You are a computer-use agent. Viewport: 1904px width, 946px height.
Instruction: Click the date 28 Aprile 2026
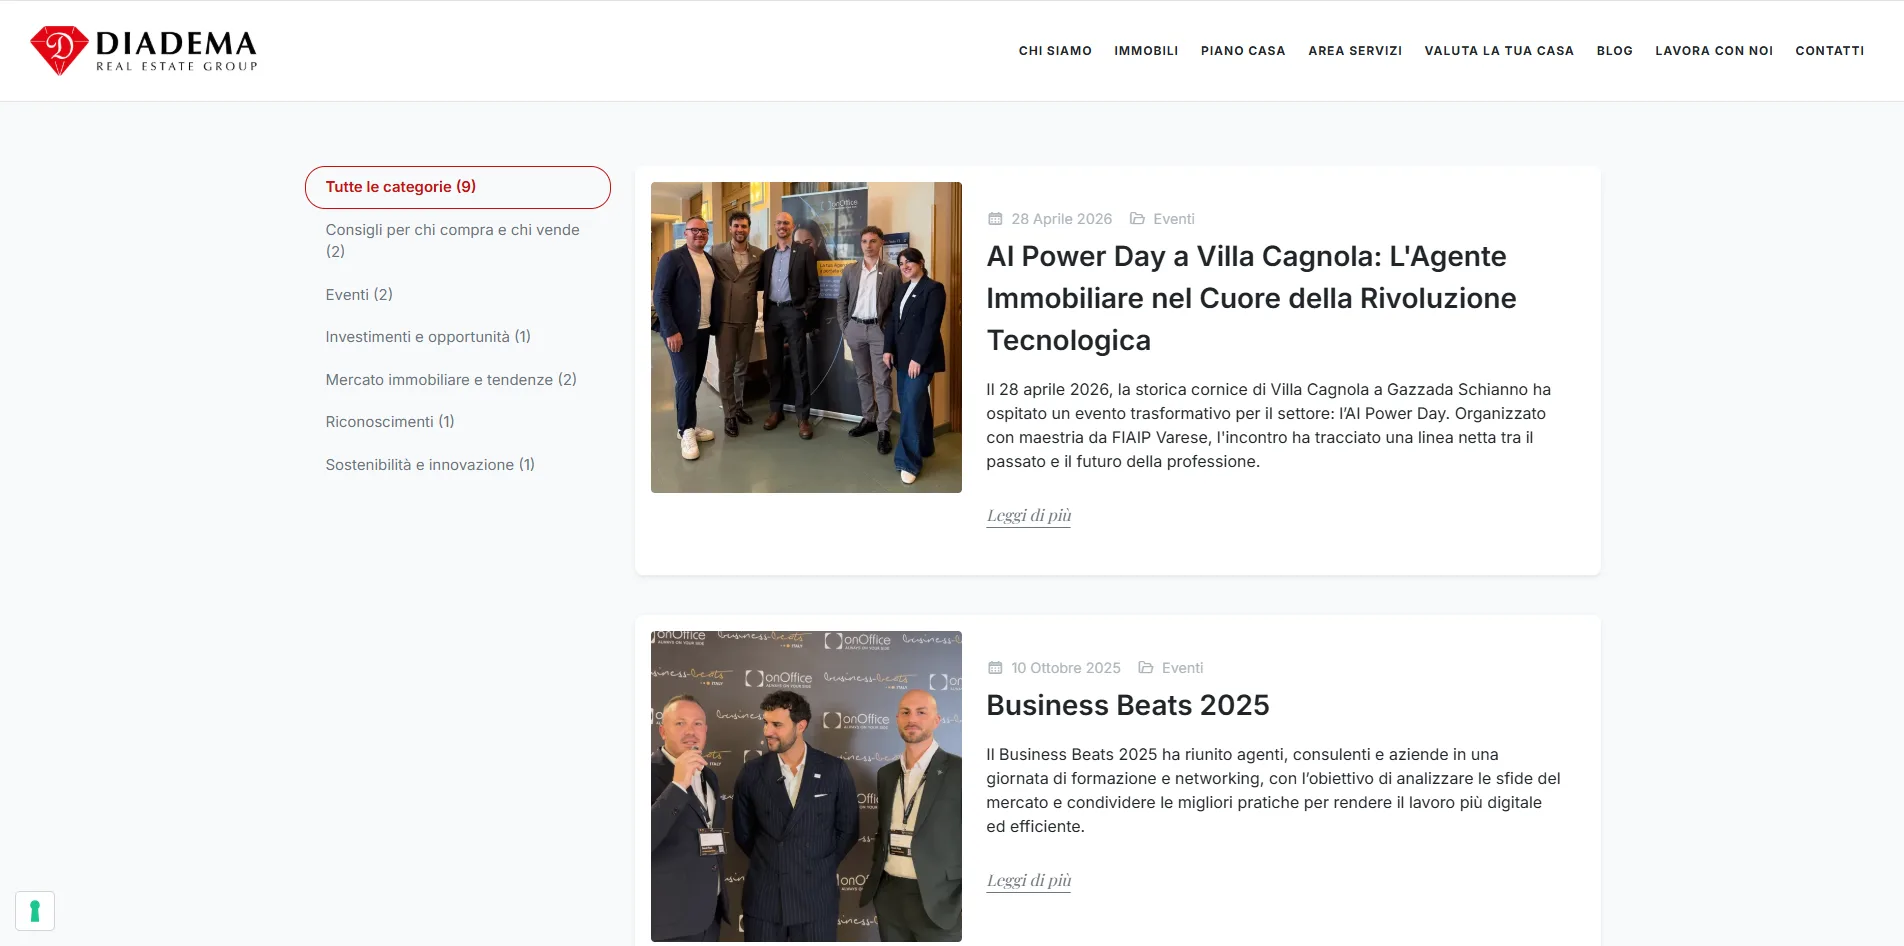(1061, 219)
